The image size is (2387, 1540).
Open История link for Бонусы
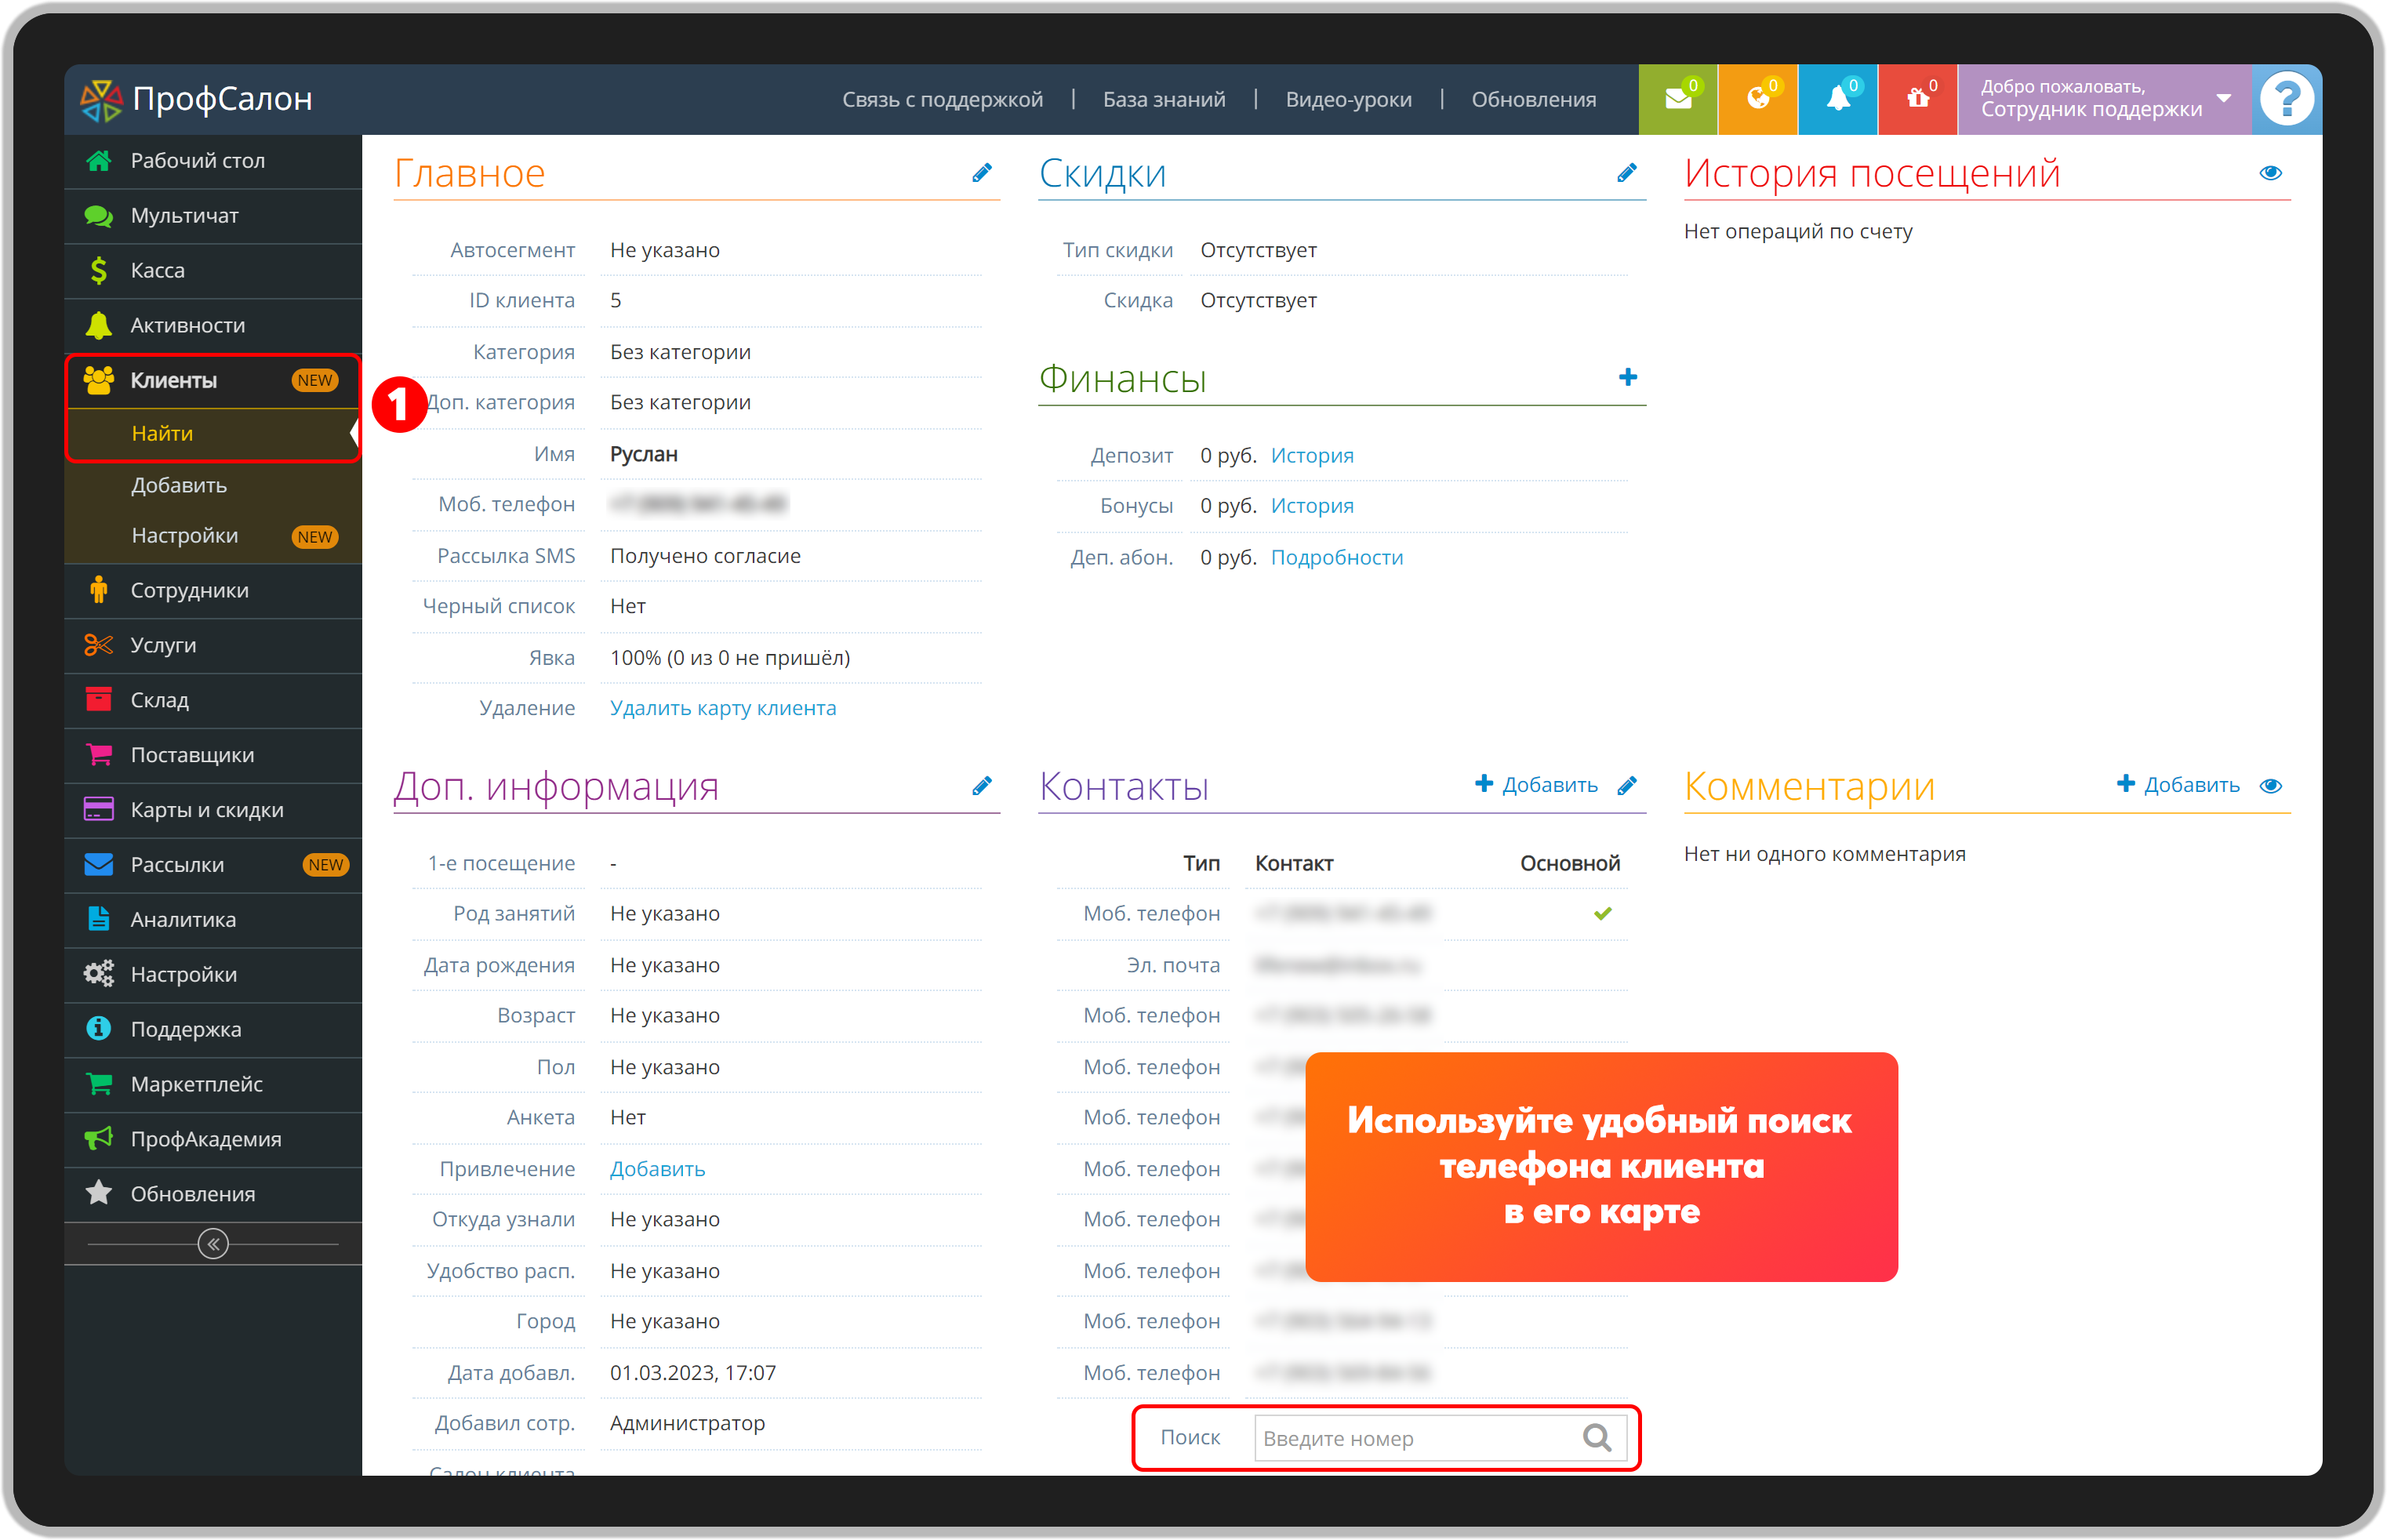point(1312,506)
